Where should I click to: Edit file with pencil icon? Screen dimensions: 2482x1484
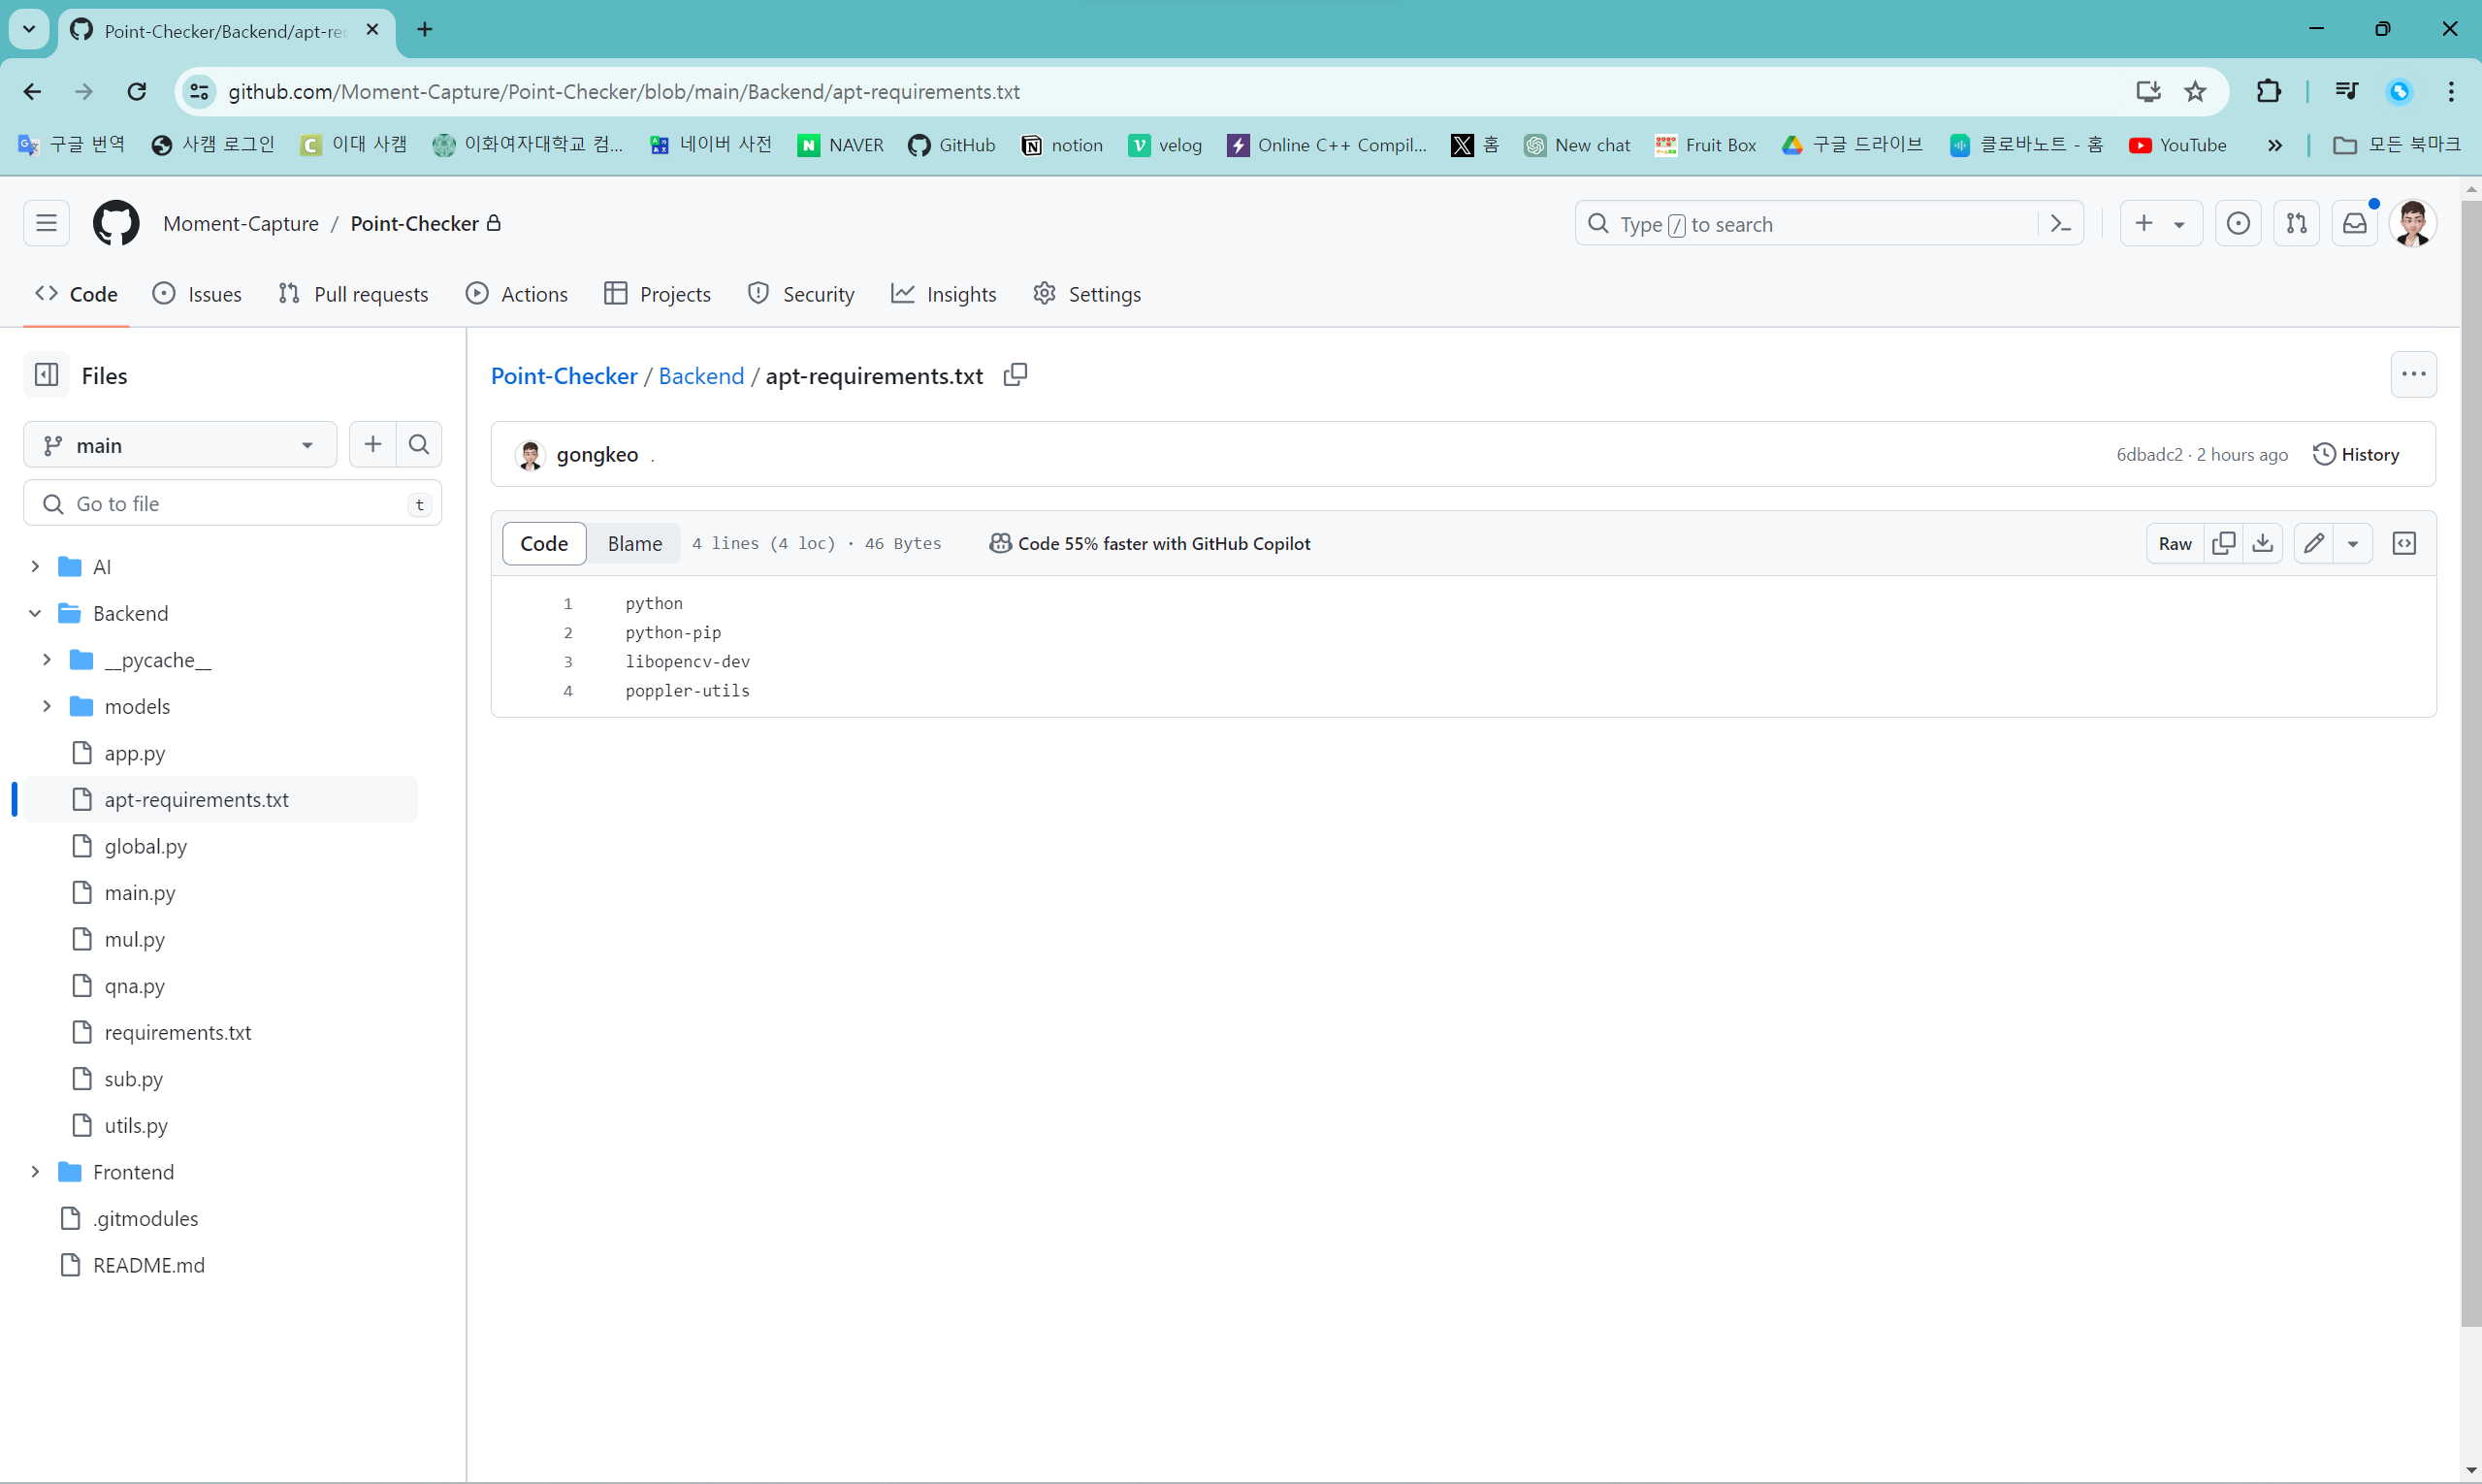[2314, 543]
